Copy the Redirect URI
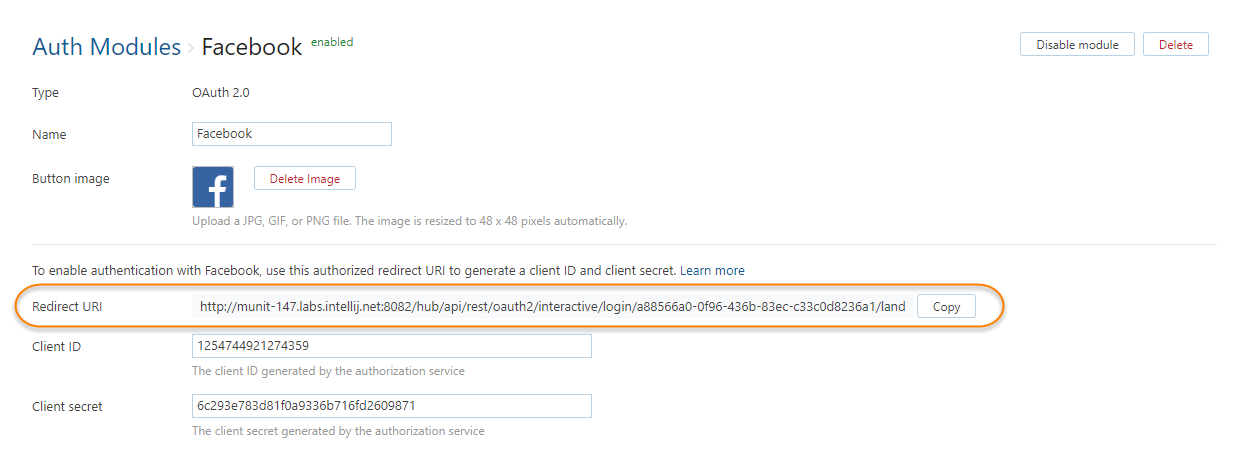Viewport: 1248px width, 456px height. [x=946, y=307]
